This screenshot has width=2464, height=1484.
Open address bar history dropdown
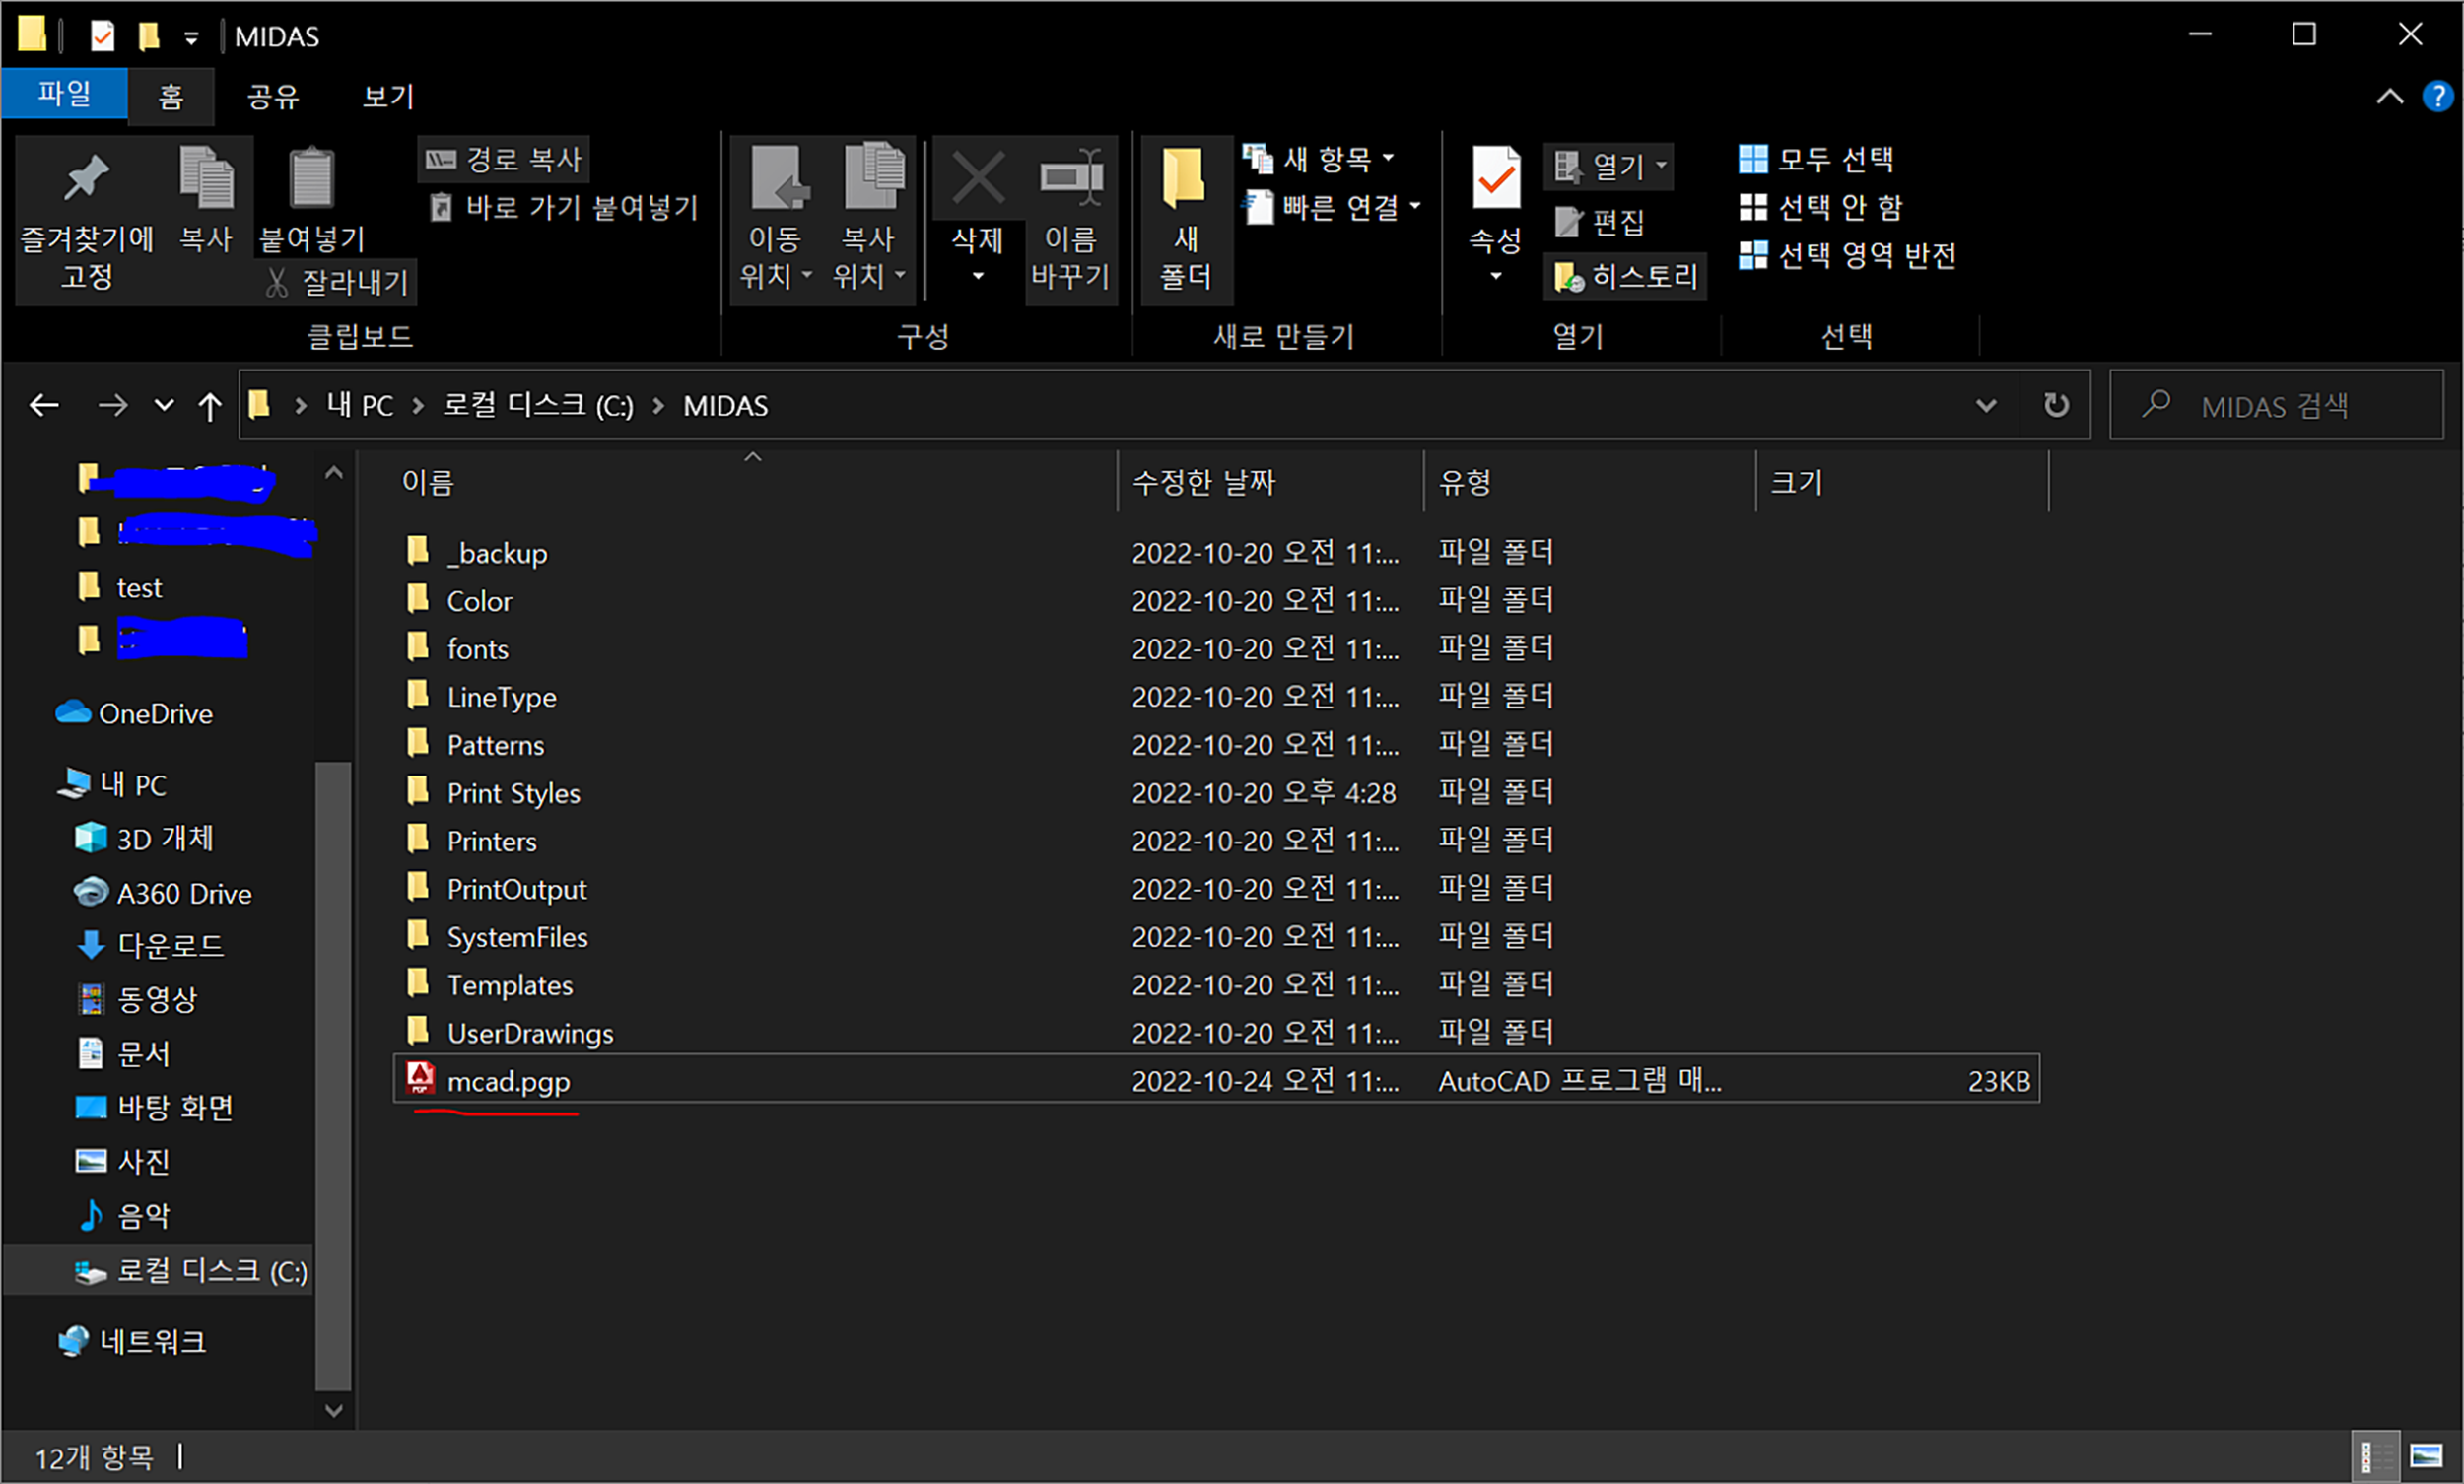click(x=1986, y=405)
